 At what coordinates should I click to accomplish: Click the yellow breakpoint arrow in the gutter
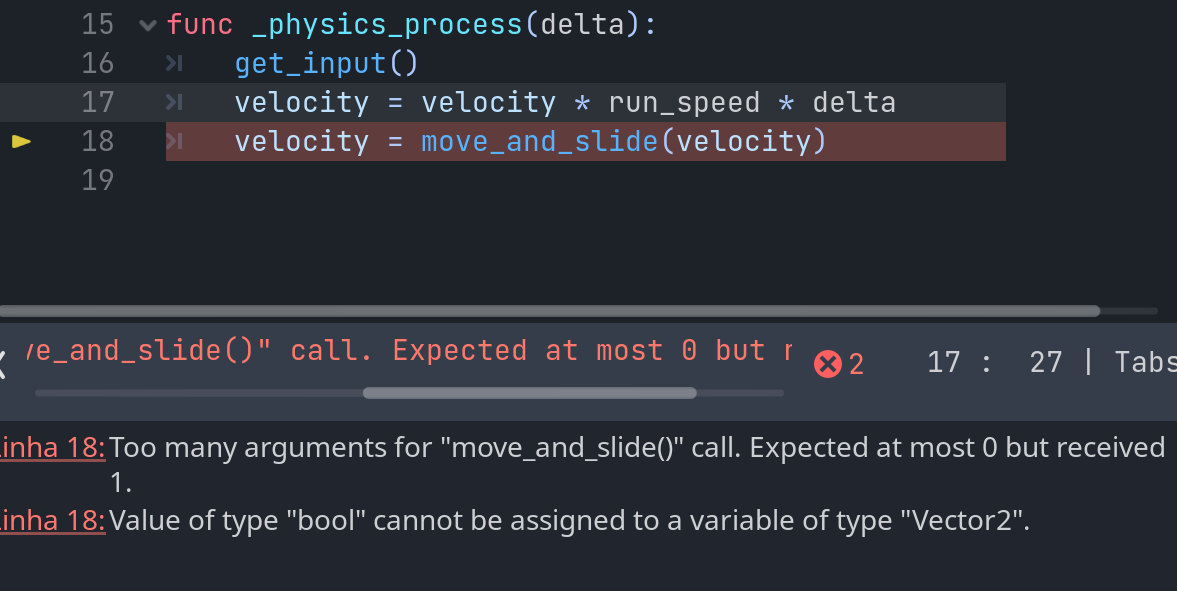click(x=21, y=142)
